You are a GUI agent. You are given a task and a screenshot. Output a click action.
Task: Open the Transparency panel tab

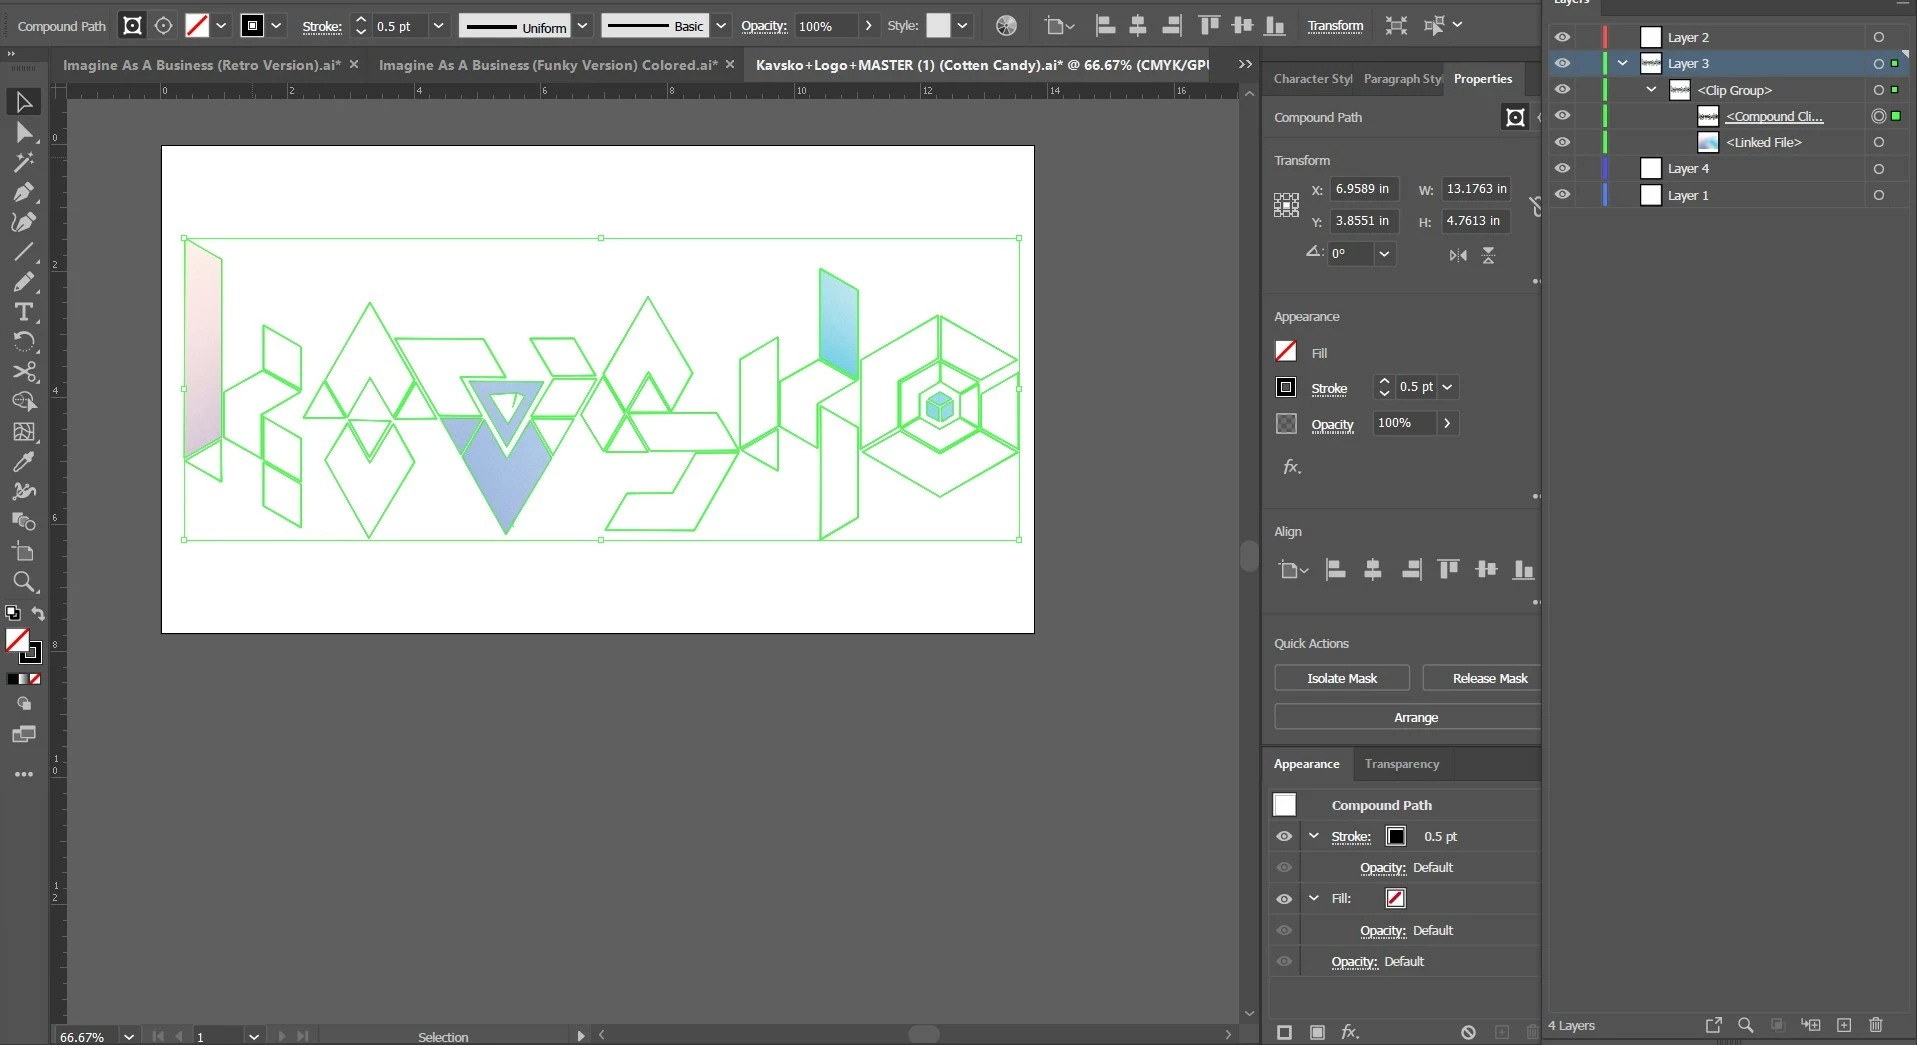1402,764
